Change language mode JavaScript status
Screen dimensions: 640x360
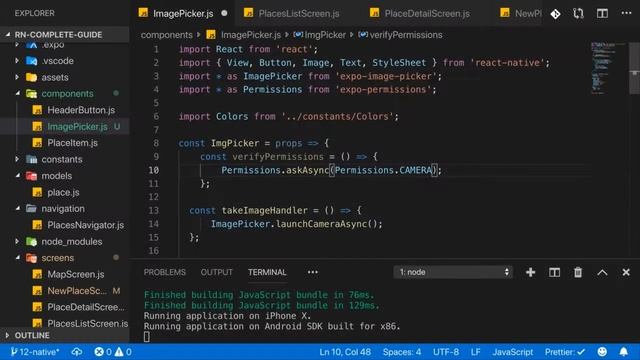[513, 352]
